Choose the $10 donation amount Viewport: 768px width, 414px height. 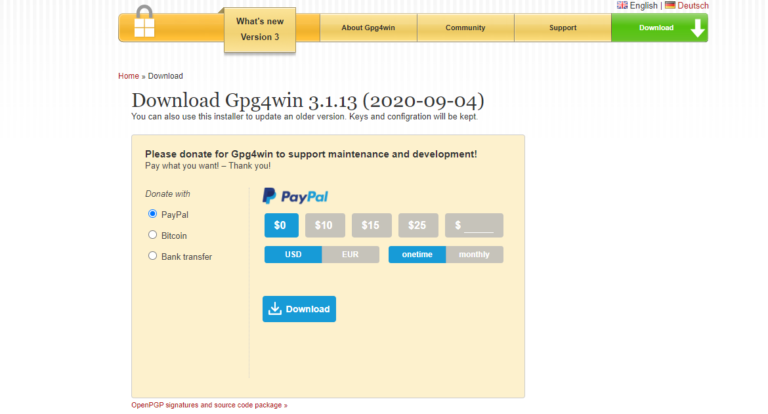325,225
